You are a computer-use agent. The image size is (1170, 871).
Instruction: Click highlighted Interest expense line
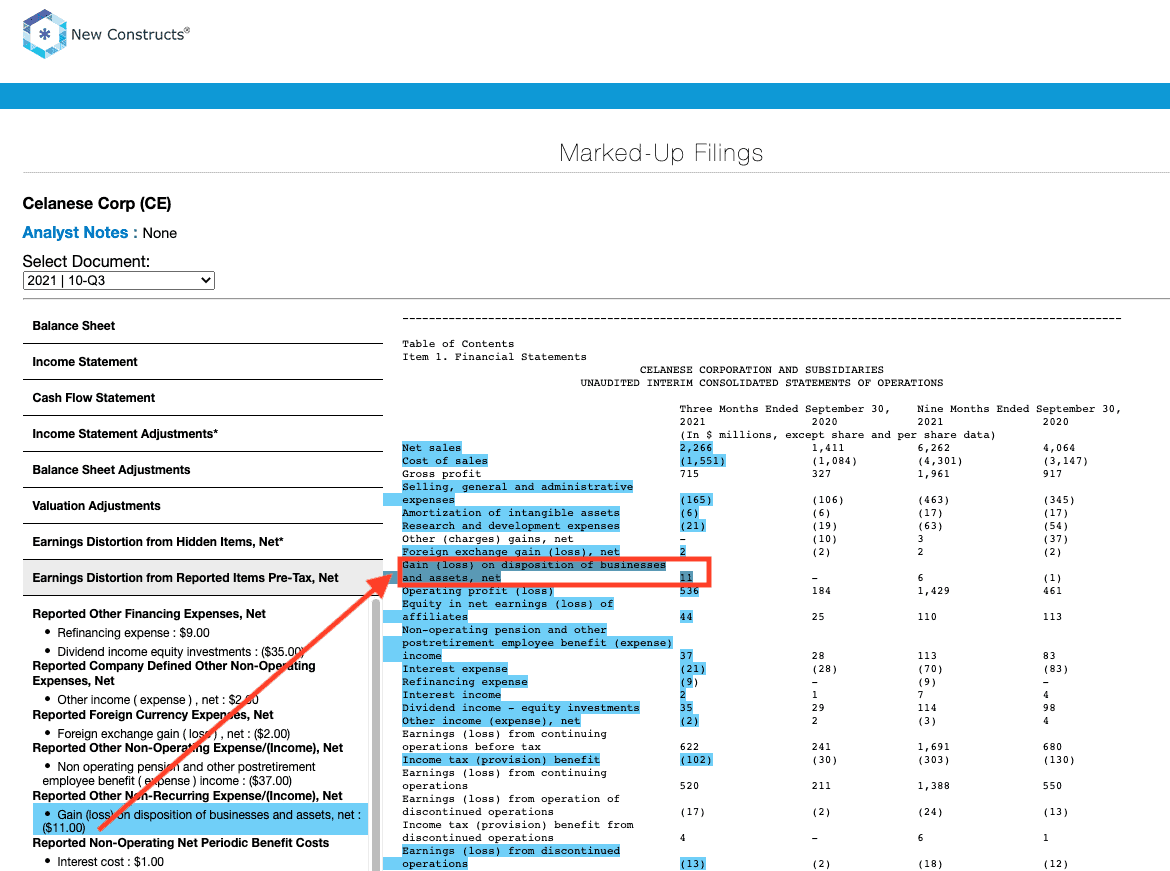click(454, 669)
